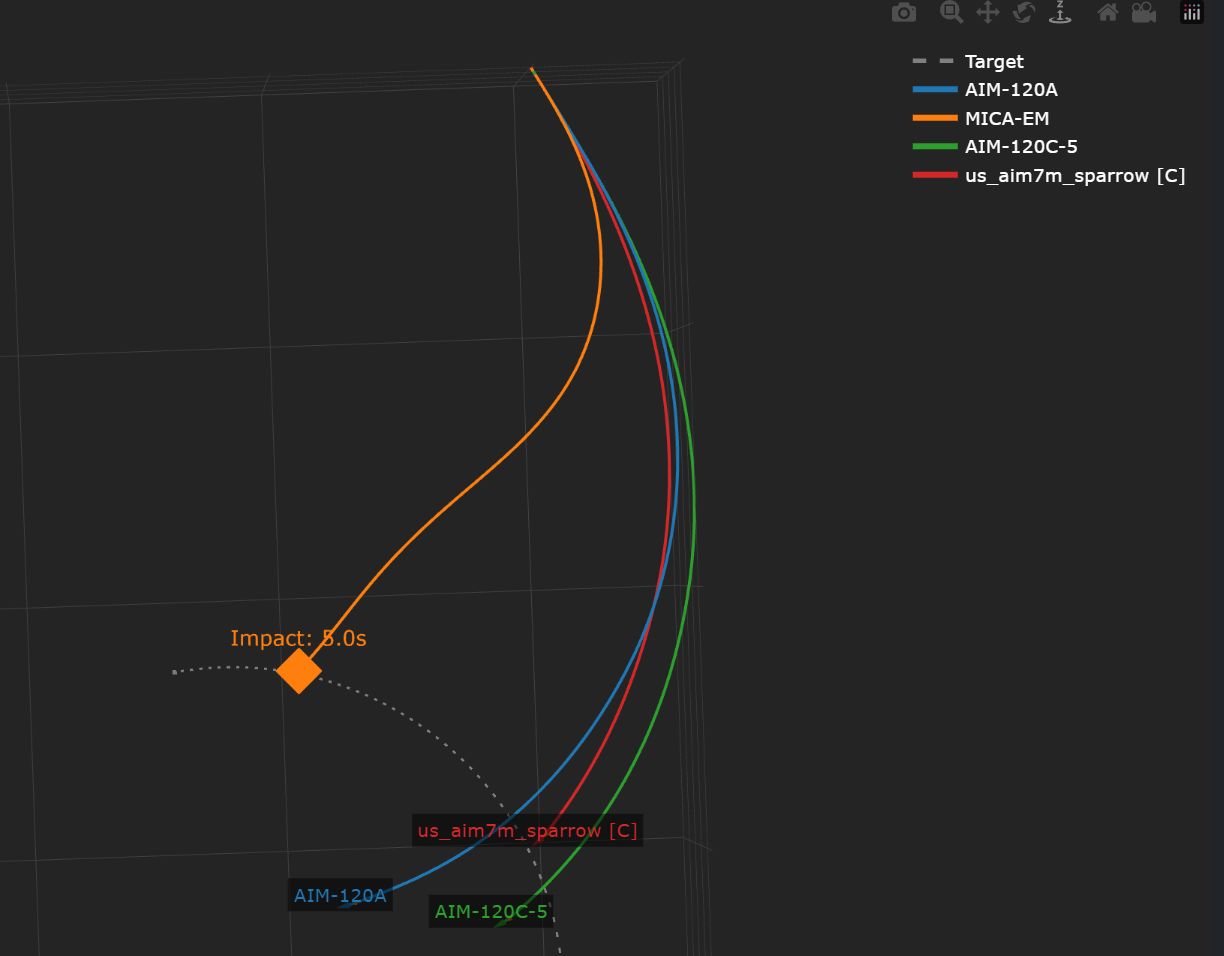Switch to turntable rotation mode

[x=1060, y=13]
